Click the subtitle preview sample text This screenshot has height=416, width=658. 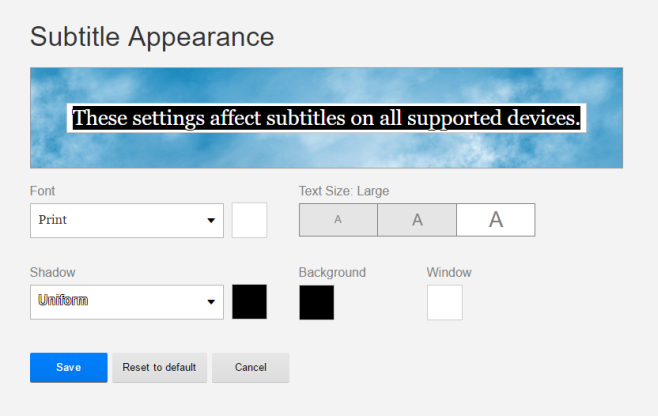point(326,118)
